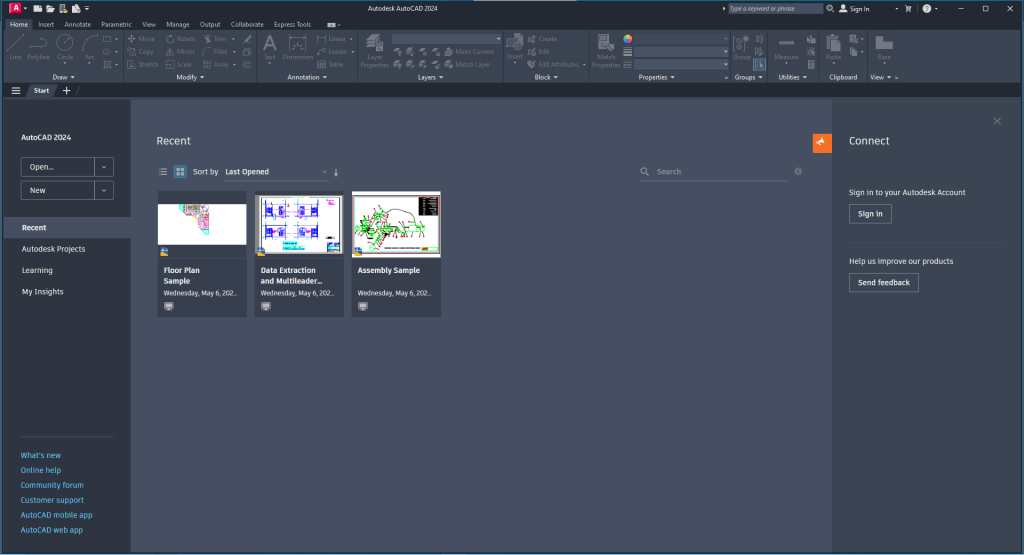1024x555 pixels.
Task: Switch to the Express Tools ribbon tab
Action: tap(292, 24)
